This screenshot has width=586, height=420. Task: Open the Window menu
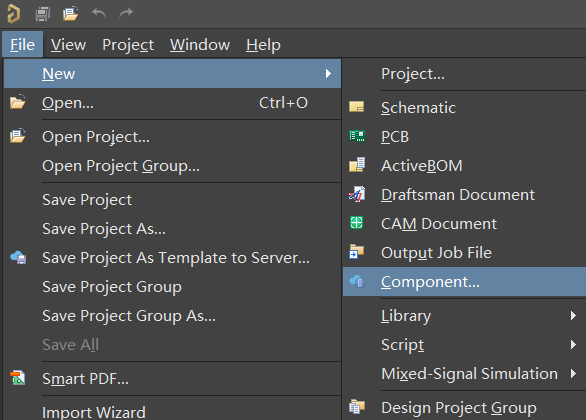[200, 44]
